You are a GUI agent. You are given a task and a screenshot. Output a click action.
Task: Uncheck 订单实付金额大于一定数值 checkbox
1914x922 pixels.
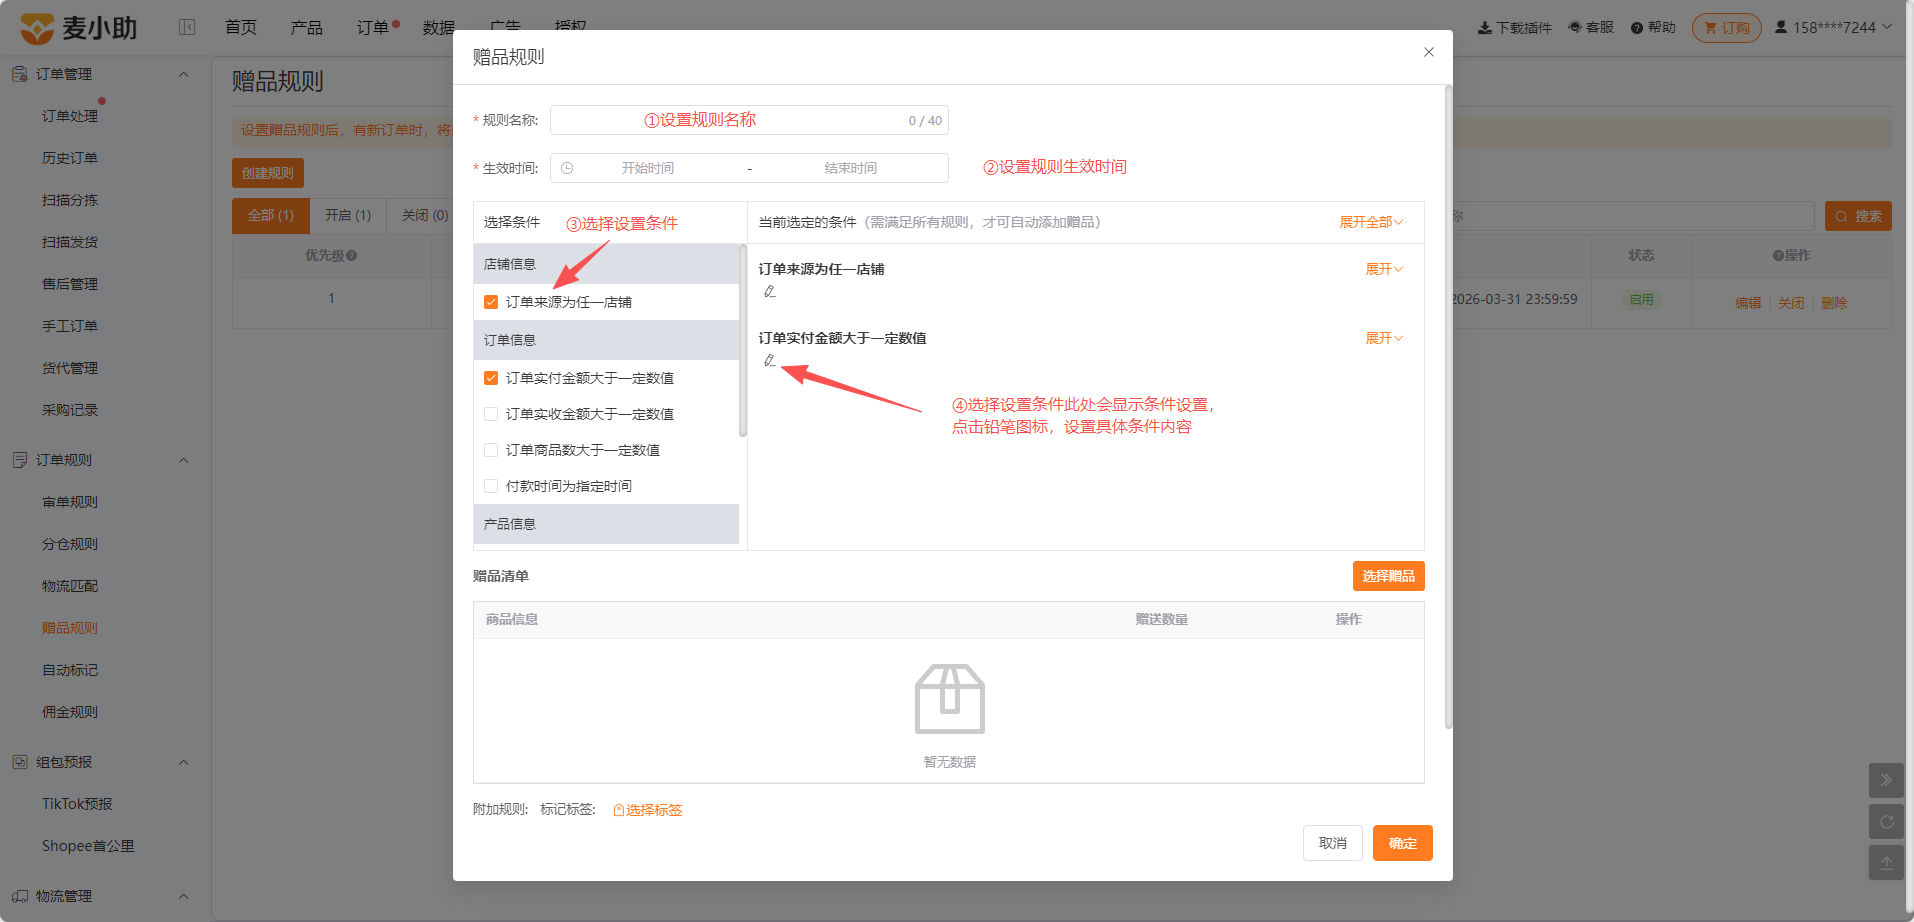(x=491, y=378)
